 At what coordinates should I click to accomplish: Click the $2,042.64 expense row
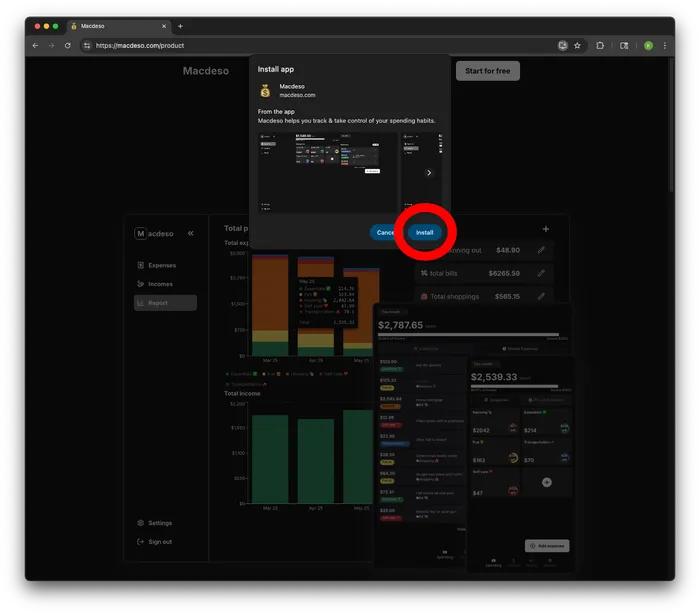421,402
